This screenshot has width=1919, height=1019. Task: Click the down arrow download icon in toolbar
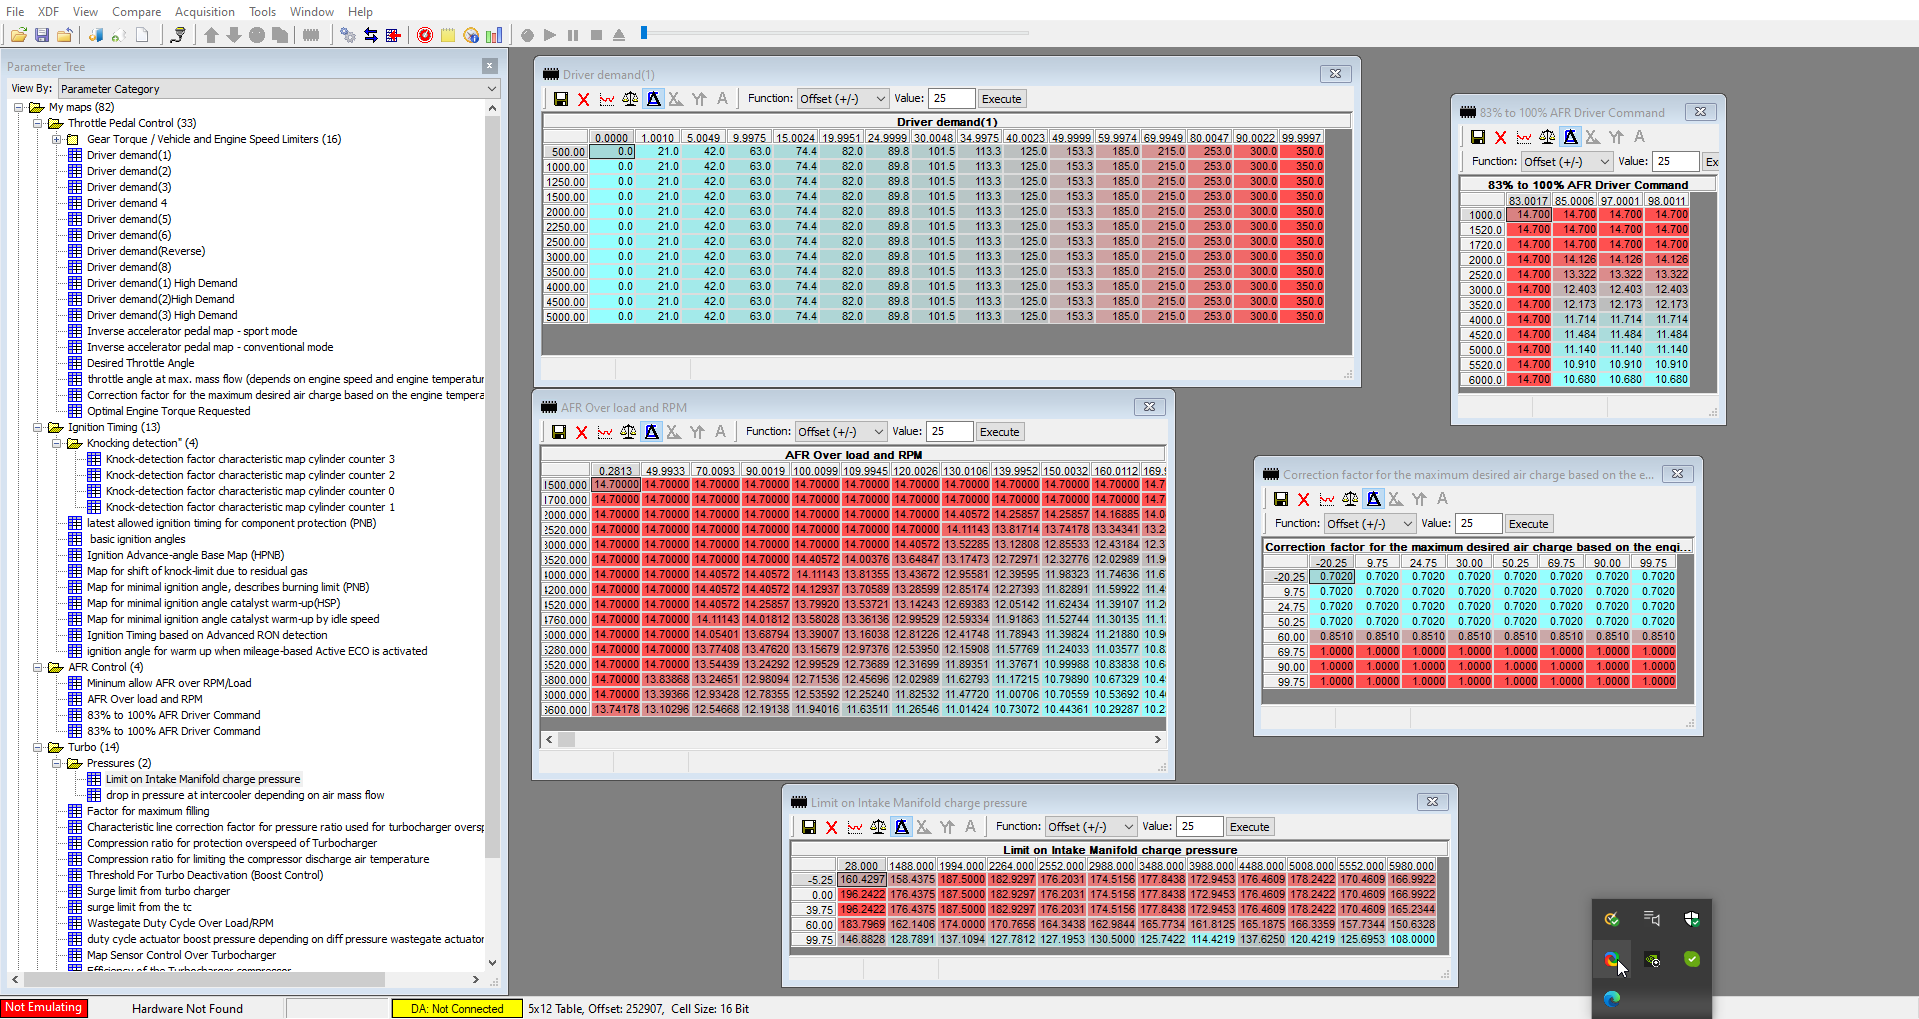pos(234,35)
